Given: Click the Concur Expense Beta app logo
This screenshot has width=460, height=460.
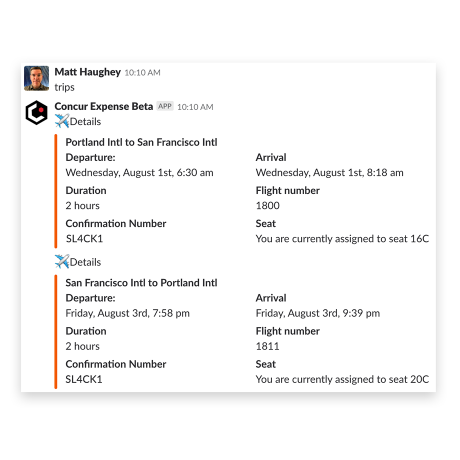Looking at the screenshot, I should point(36,113).
